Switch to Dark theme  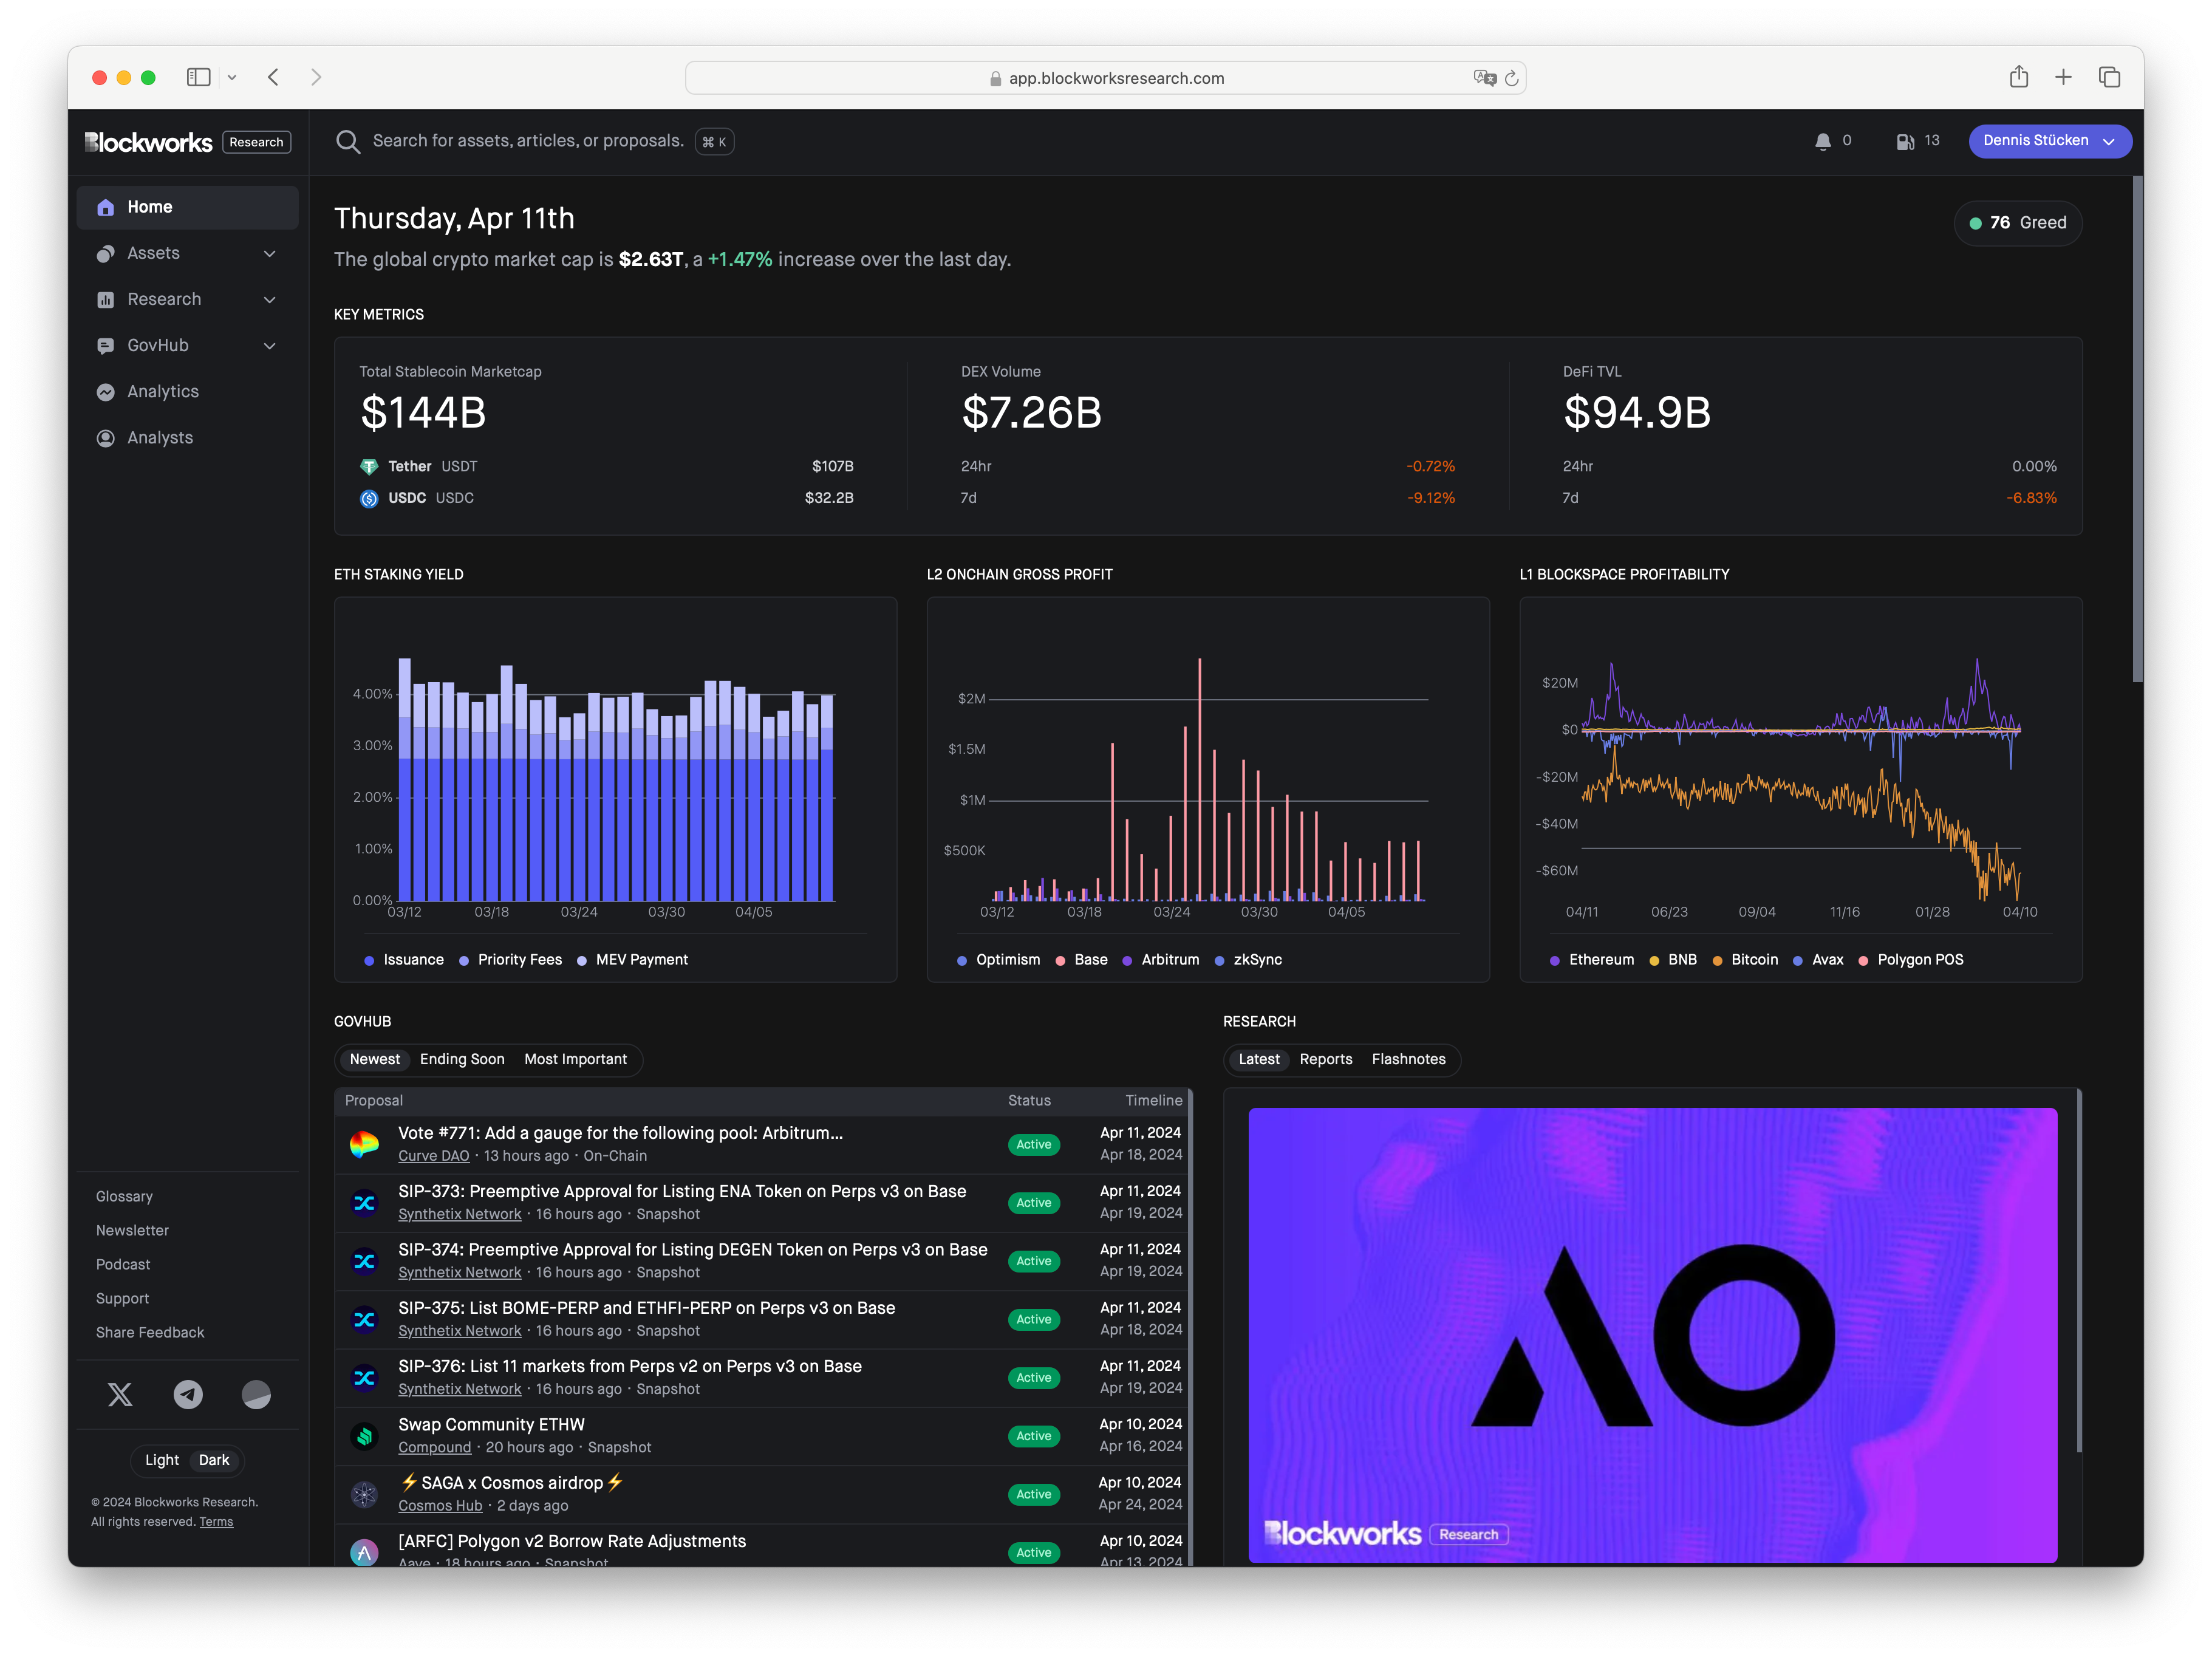tap(214, 1461)
